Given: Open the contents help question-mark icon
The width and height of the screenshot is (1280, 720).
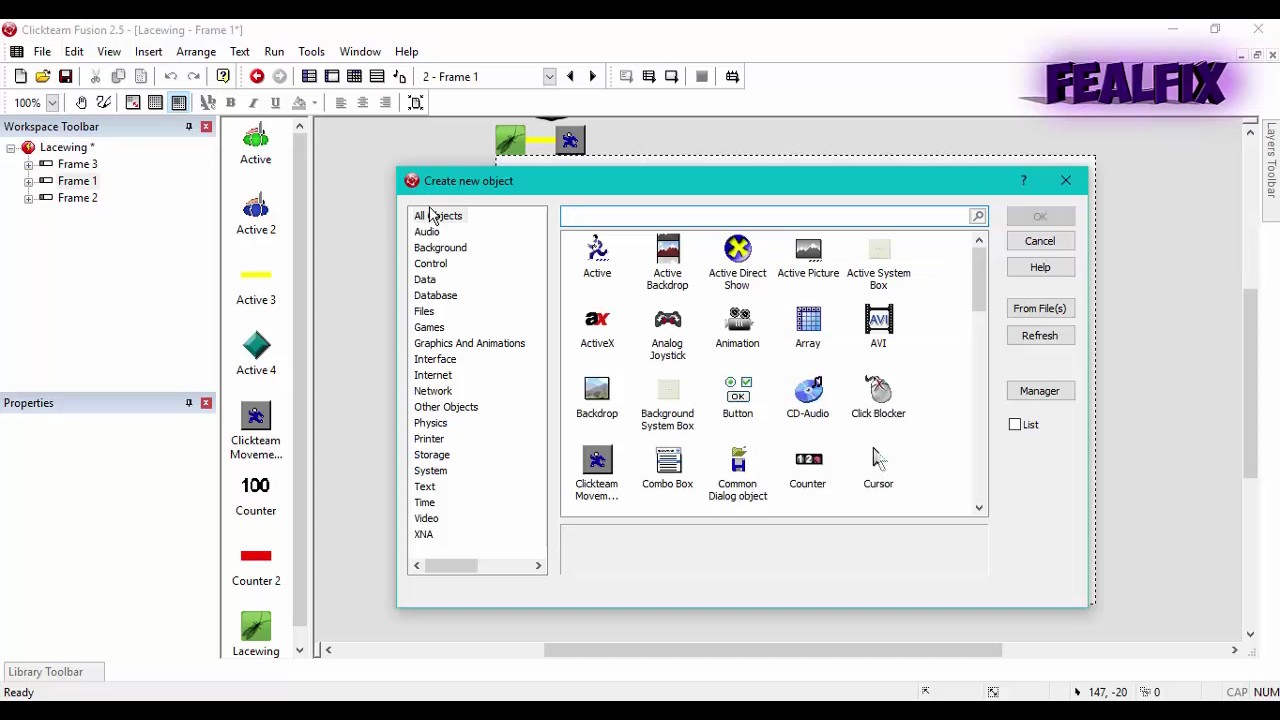Looking at the screenshot, I should point(223,76).
